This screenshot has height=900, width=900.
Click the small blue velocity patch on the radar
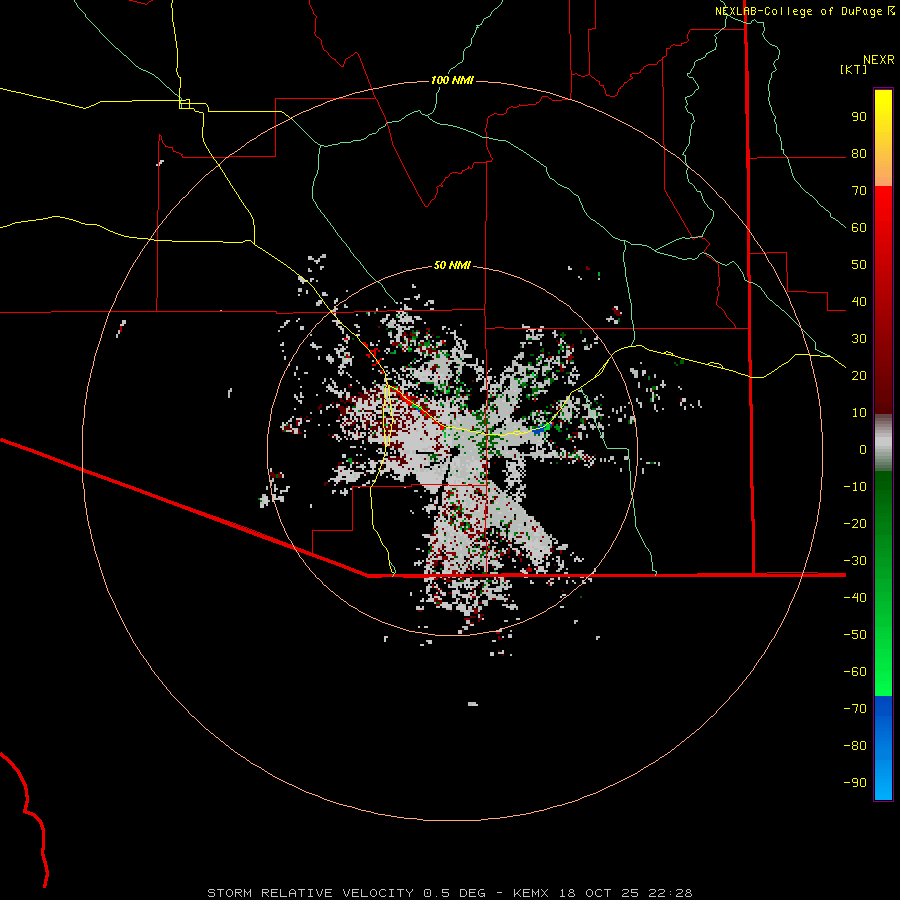coord(540,428)
